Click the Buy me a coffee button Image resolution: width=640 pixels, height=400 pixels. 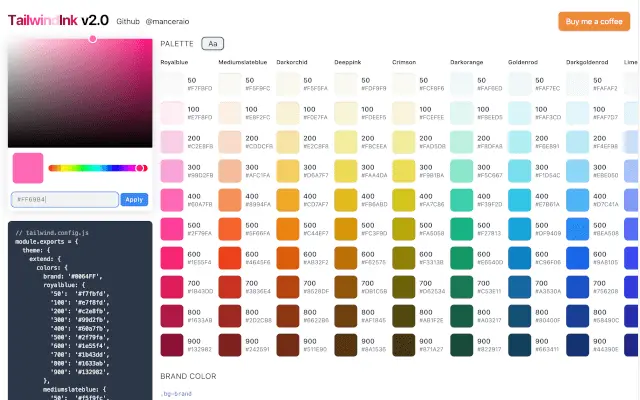594,21
